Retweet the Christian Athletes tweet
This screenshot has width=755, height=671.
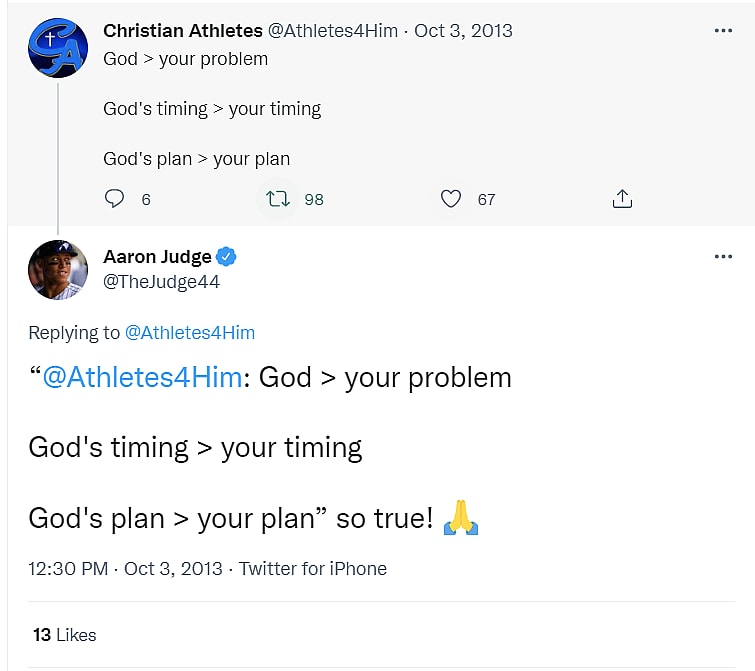278,199
